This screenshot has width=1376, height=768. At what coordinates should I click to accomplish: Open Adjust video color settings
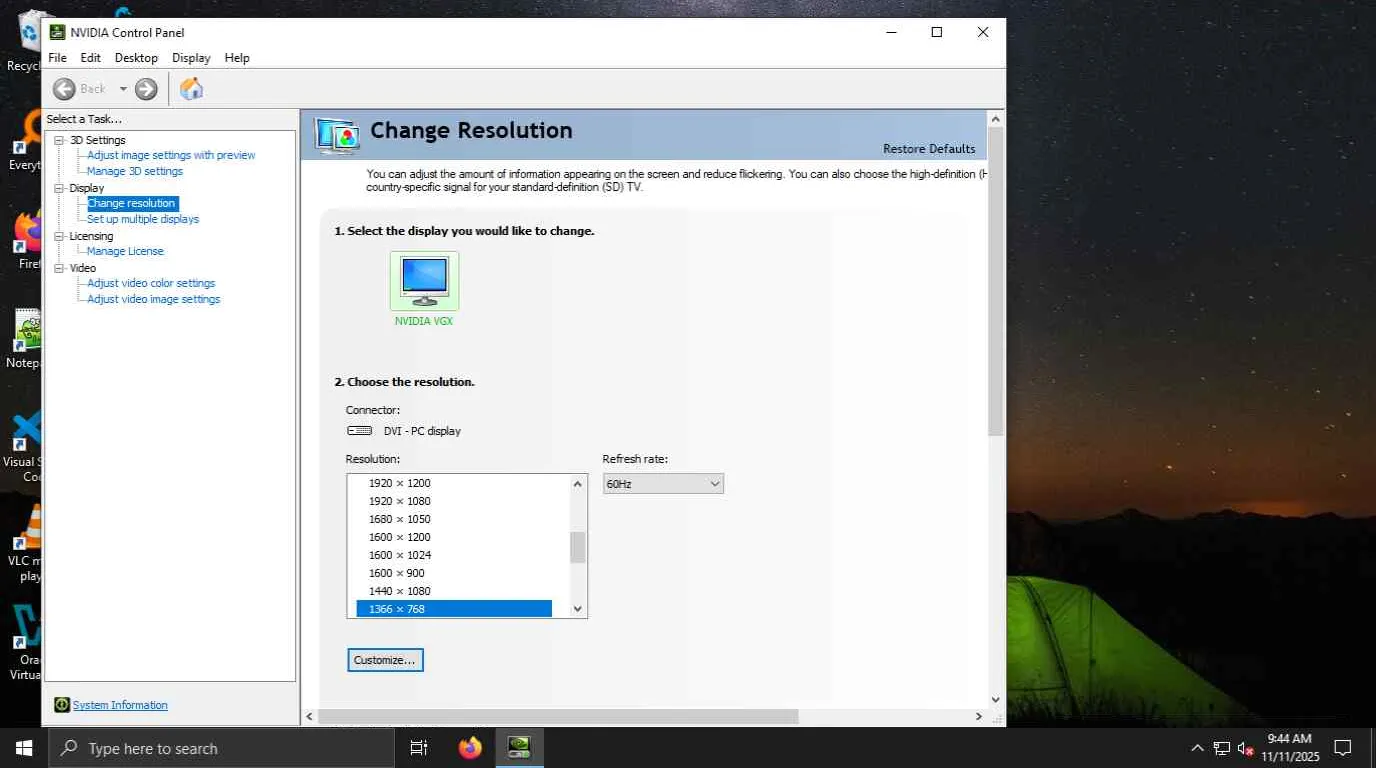(151, 283)
